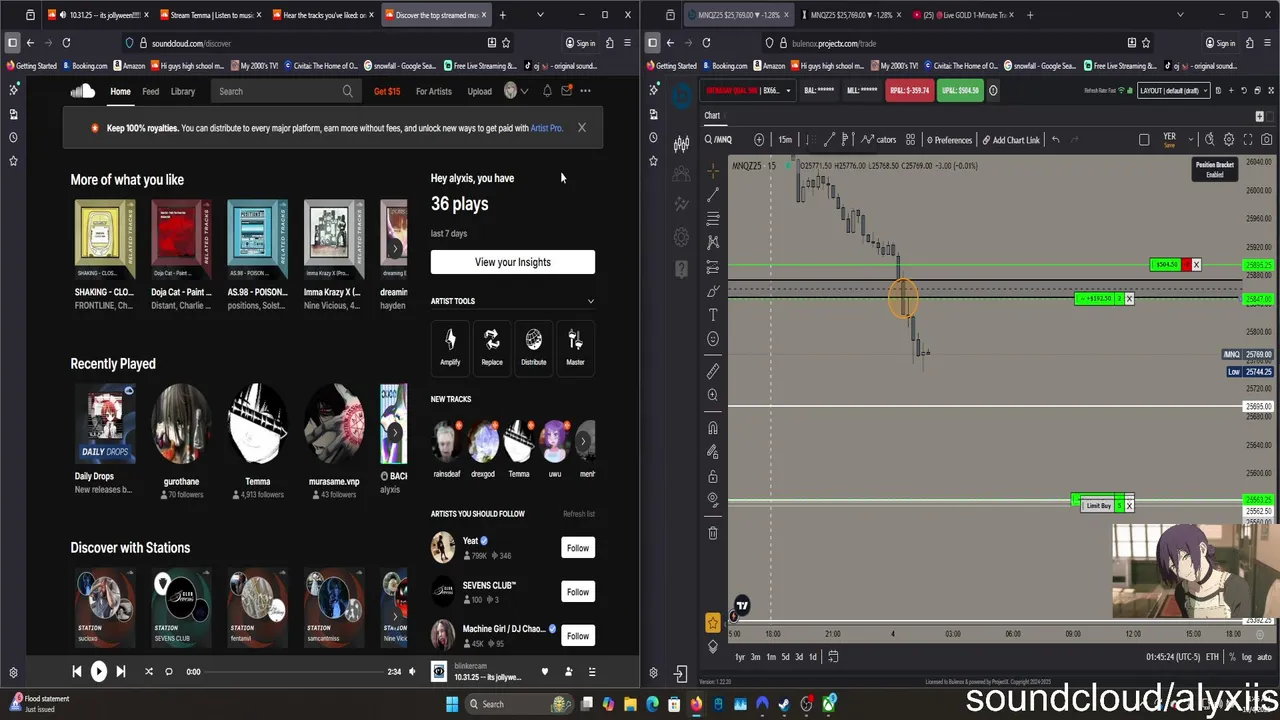Dismiss the Artist Pro royalties banner
This screenshot has width=1280, height=720.
pyautogui.click(x=581, y=128)
